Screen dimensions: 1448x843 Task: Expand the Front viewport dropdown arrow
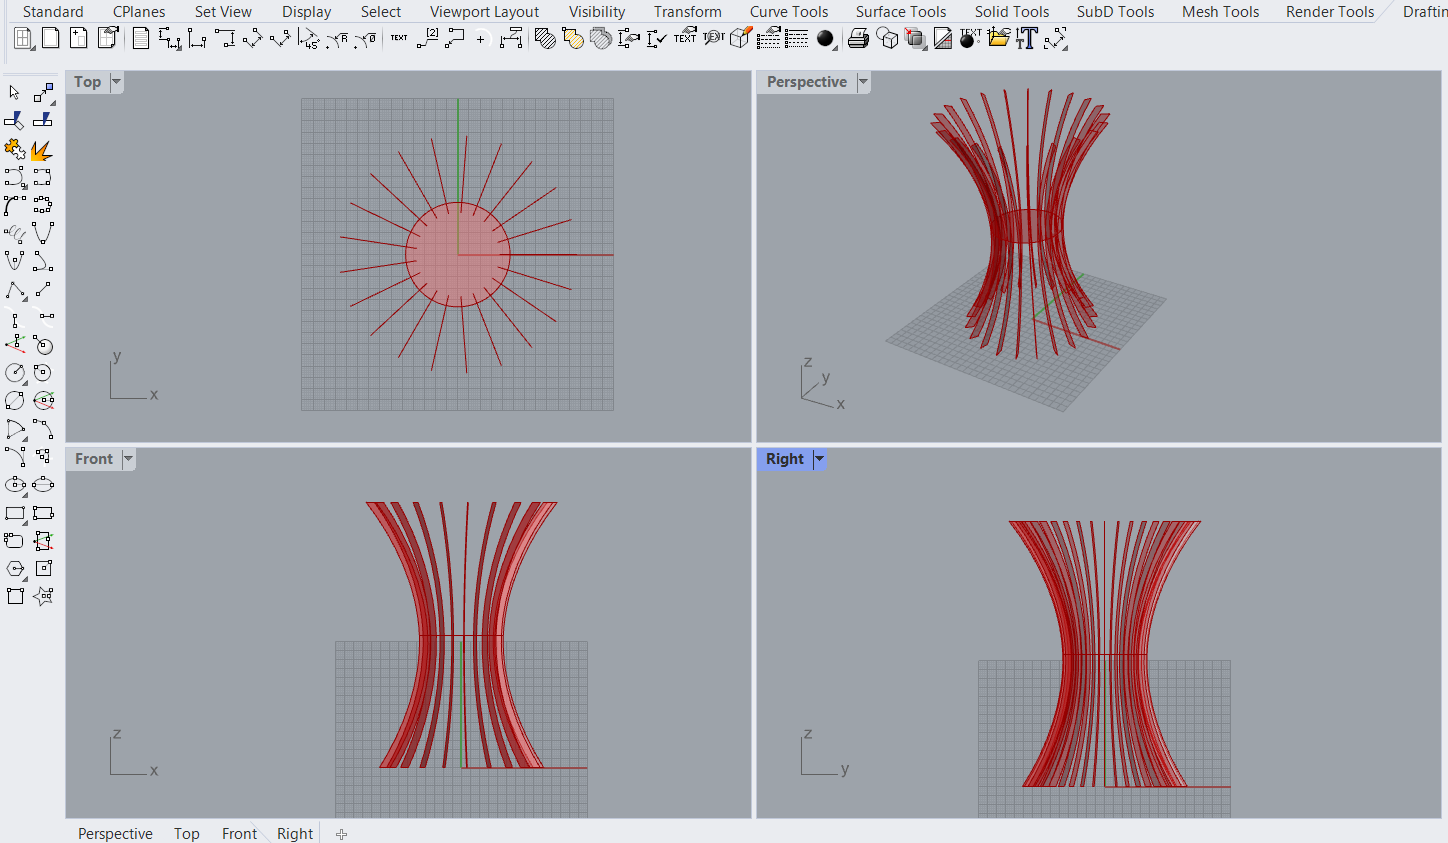[128, 459]
